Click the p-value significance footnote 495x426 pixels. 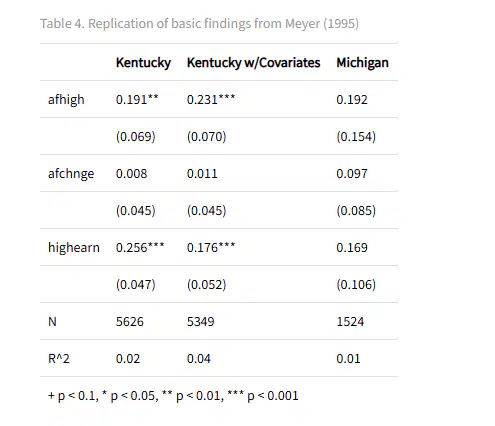[x=173, y=396]
